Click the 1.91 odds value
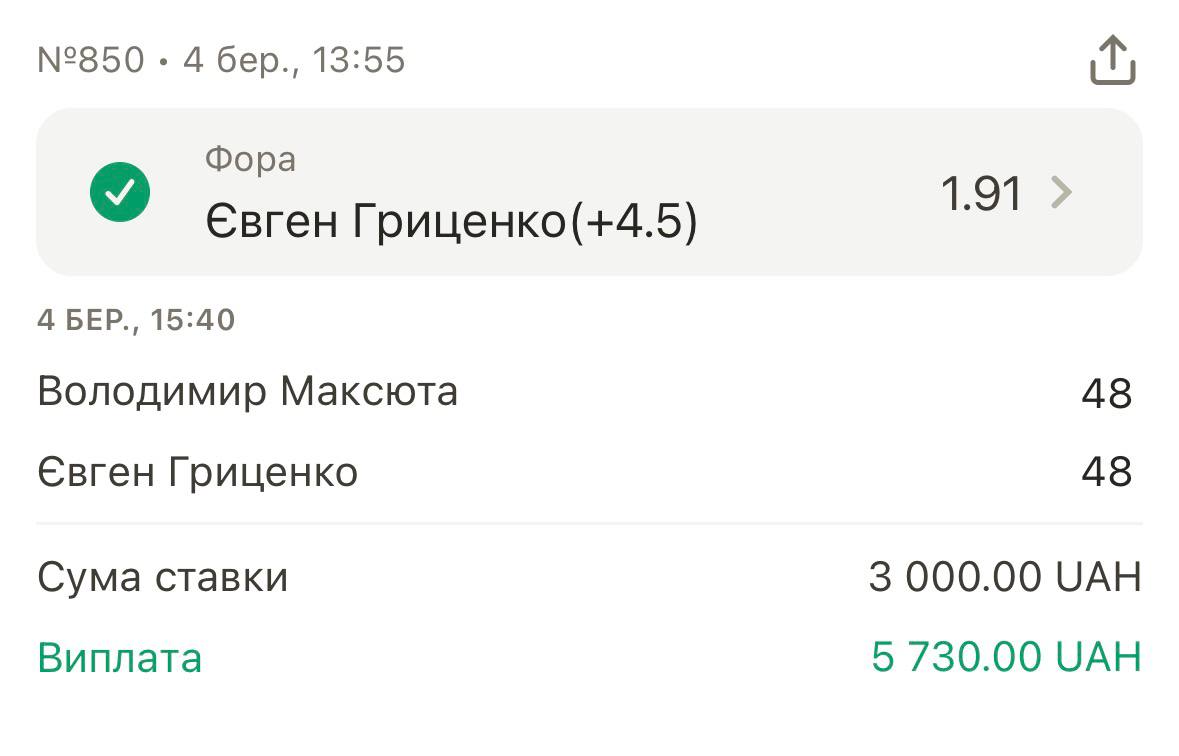The height and width of the screenshot is (756, 1179). tap(981, 193)
